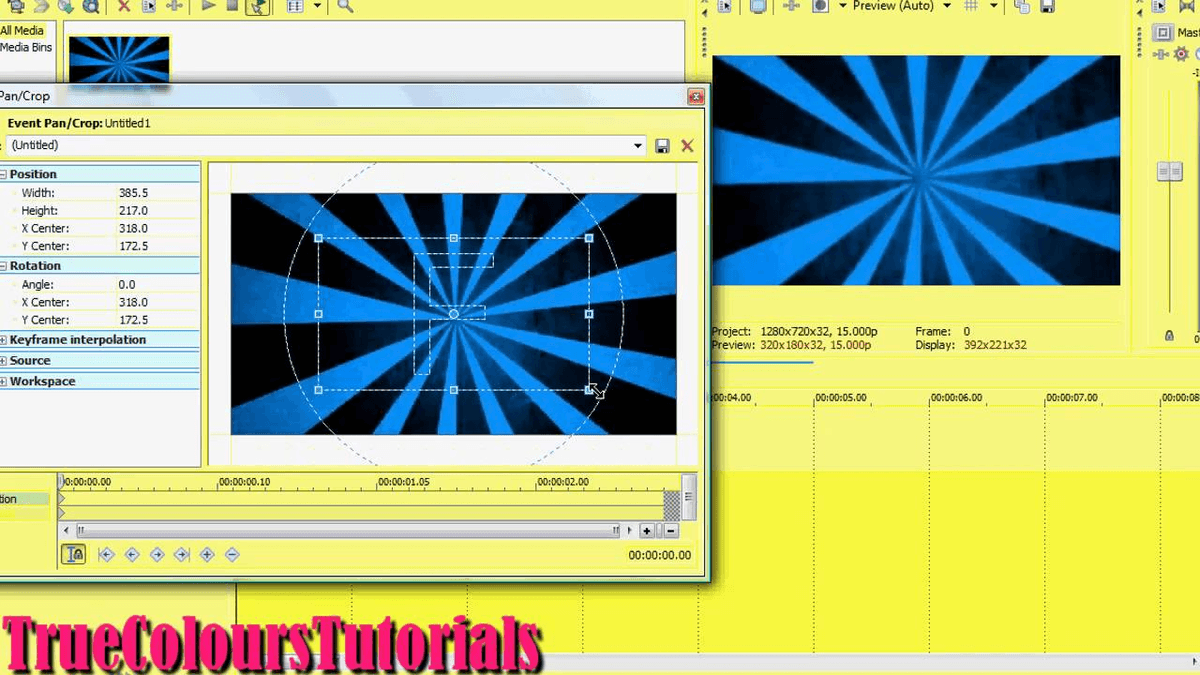Start media preview with play icon
The image size is (1200, 675).
[x=209, y=6]
